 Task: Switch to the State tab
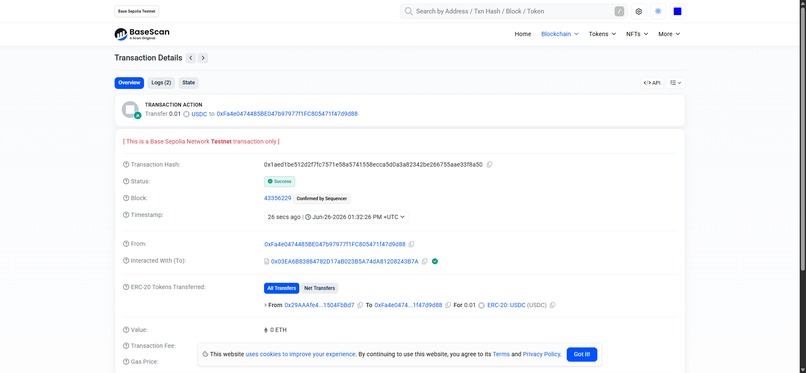pyautogui.click(x=189, y=83)
